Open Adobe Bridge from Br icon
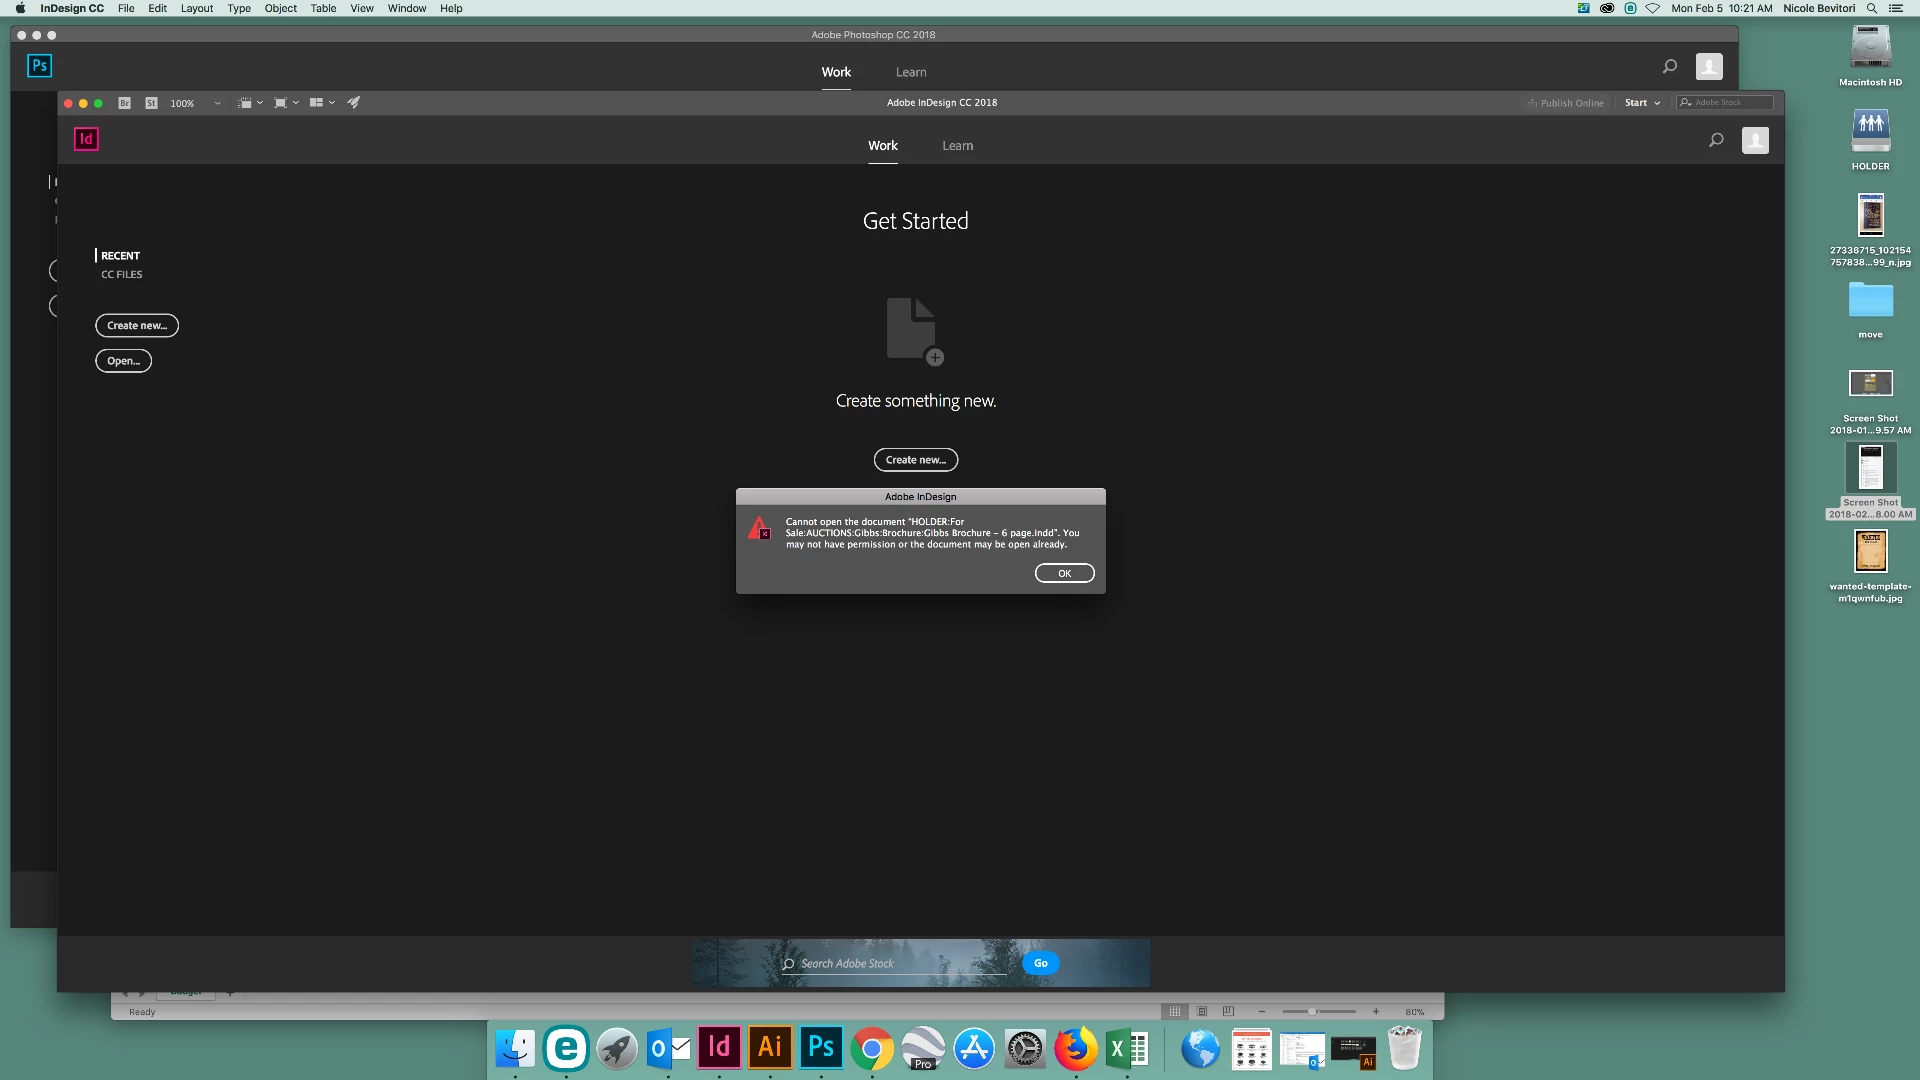 pyautogui.click(x=125, y=103)
